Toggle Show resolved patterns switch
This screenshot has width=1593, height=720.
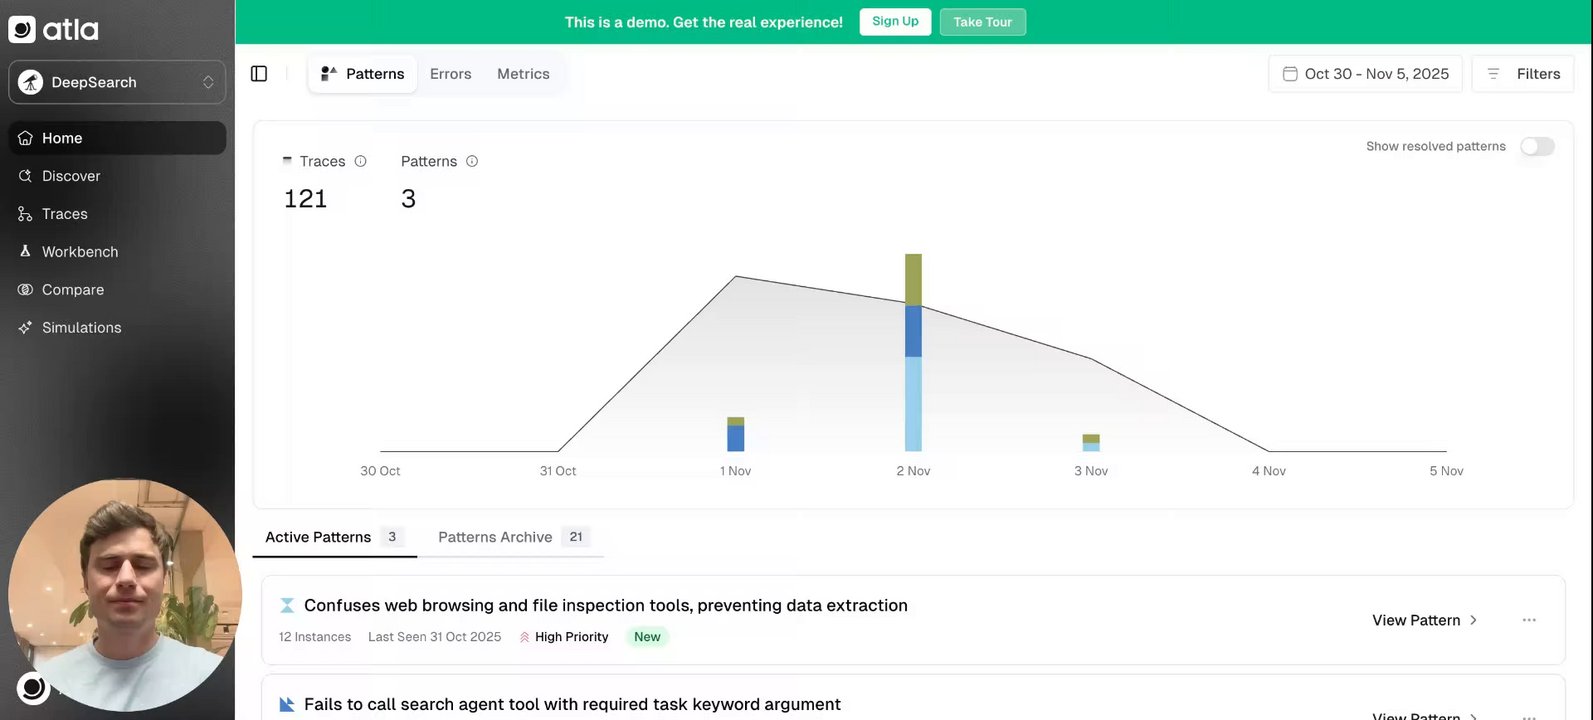click(1537, 147)
